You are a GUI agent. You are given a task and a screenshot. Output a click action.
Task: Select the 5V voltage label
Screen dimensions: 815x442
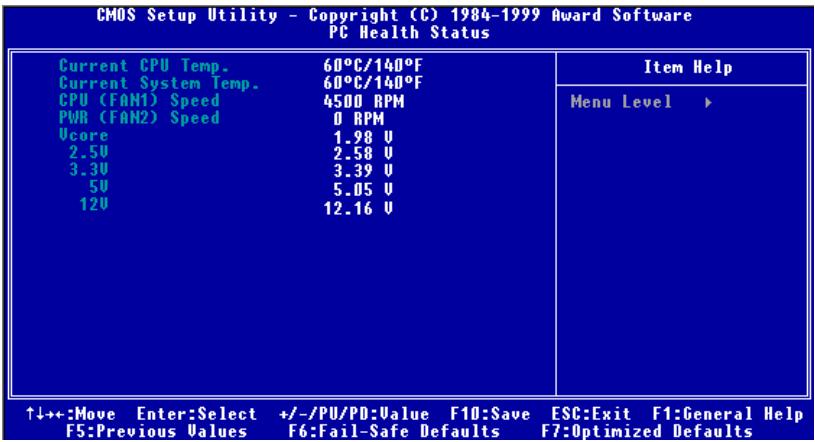tap(99, 186)
